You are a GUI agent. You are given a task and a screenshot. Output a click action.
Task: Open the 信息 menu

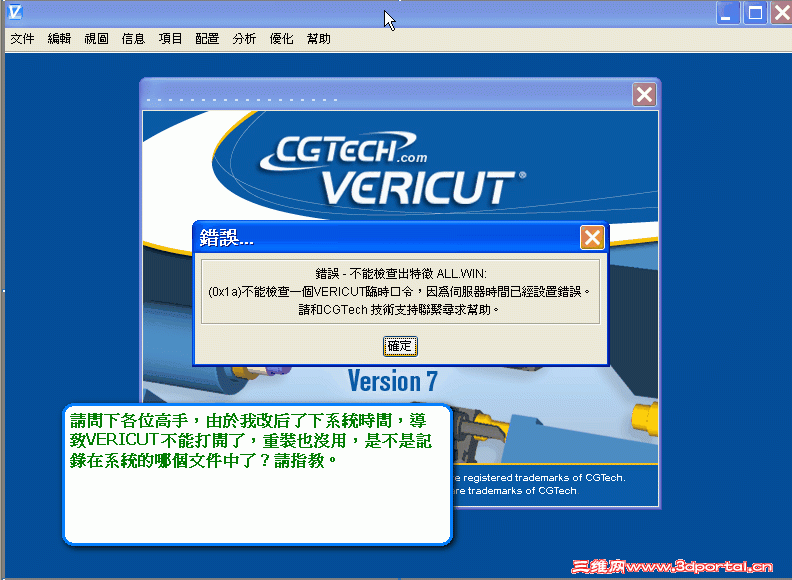click(x=133, y=39)
